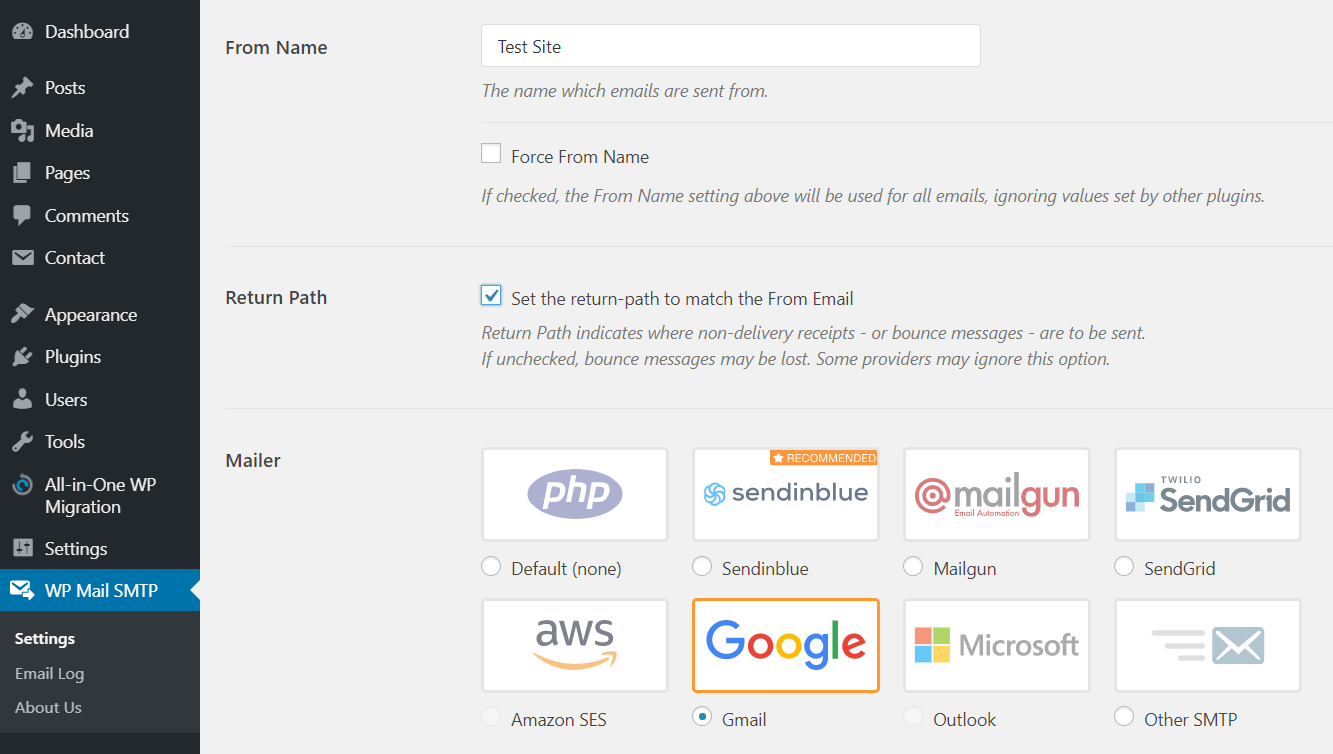Open the Email Log submenu item
The image size is (1333, 754).
click(49, 673)
